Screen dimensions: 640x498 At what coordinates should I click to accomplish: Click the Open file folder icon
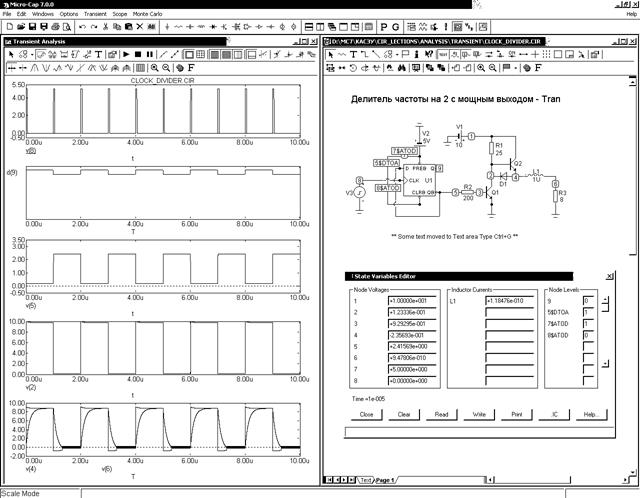click(x=21, y=27)
